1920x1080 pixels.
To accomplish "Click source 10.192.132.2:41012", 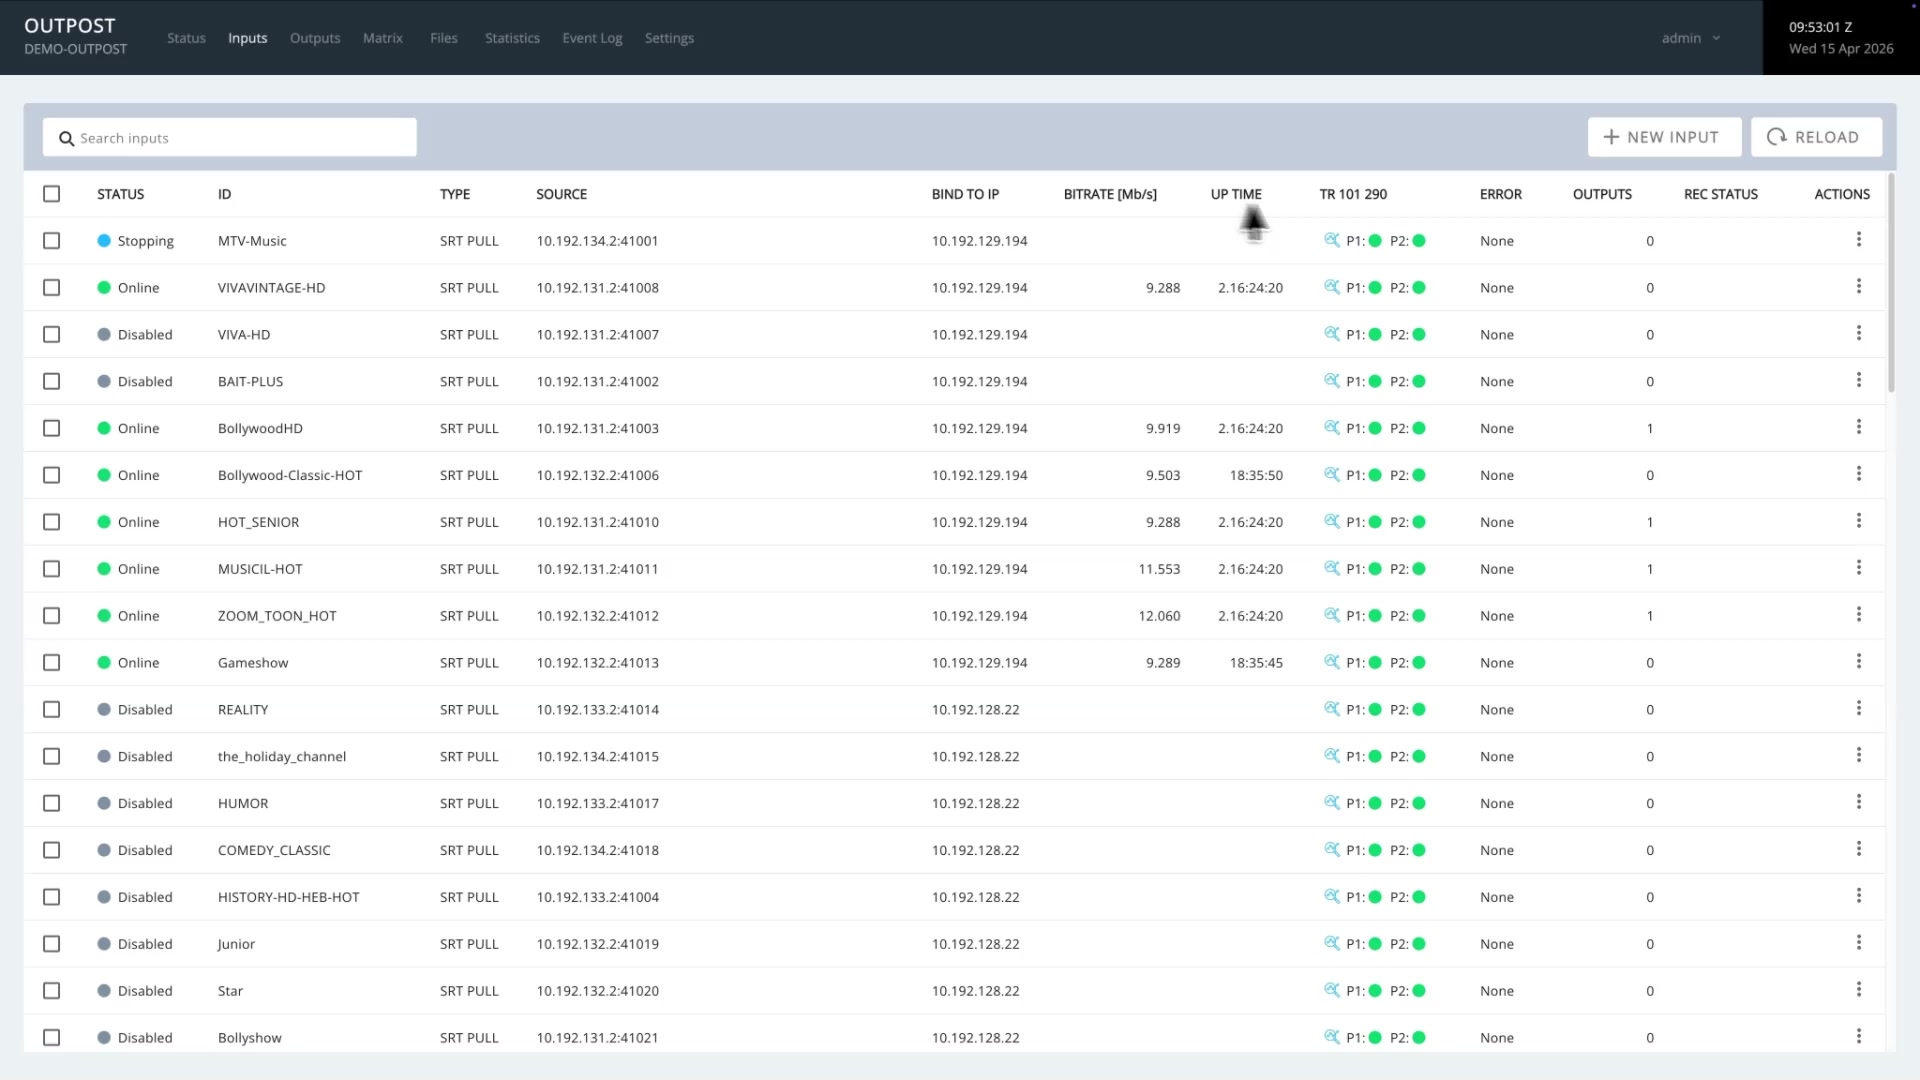I will click(597, 616).
